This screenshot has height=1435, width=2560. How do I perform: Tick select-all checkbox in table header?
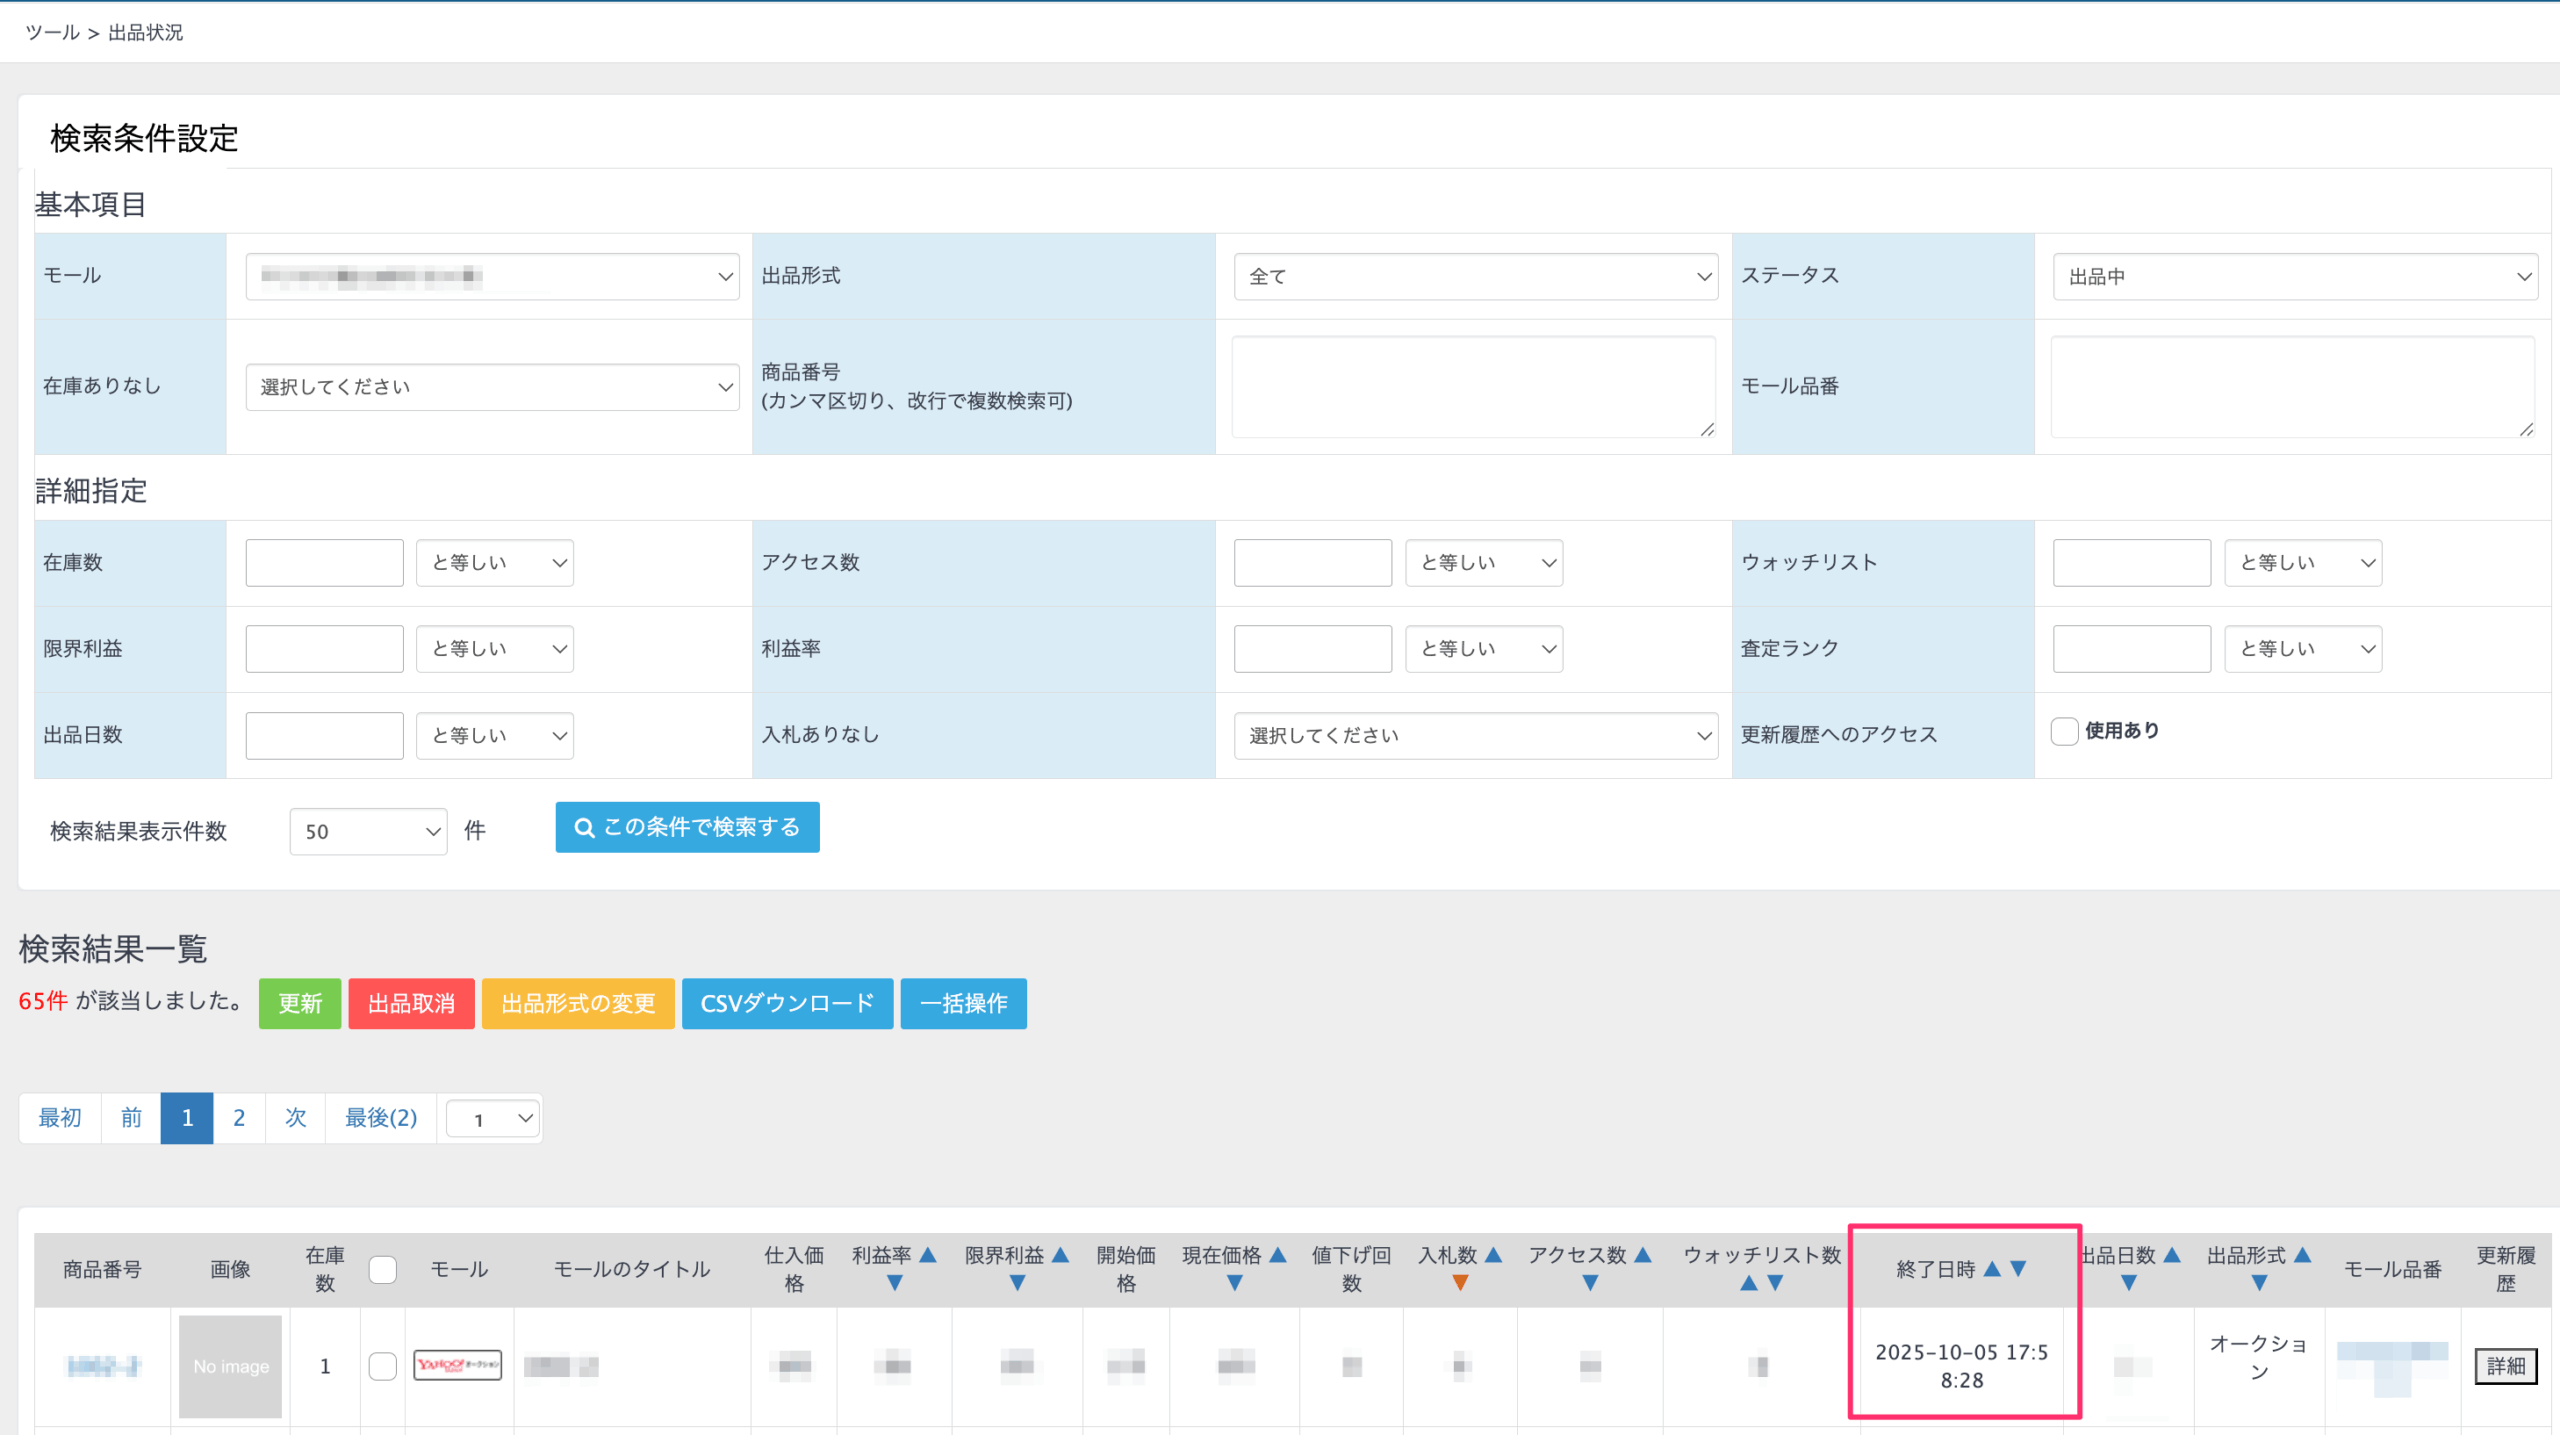pyautogui.click(x=382, y=1269)
